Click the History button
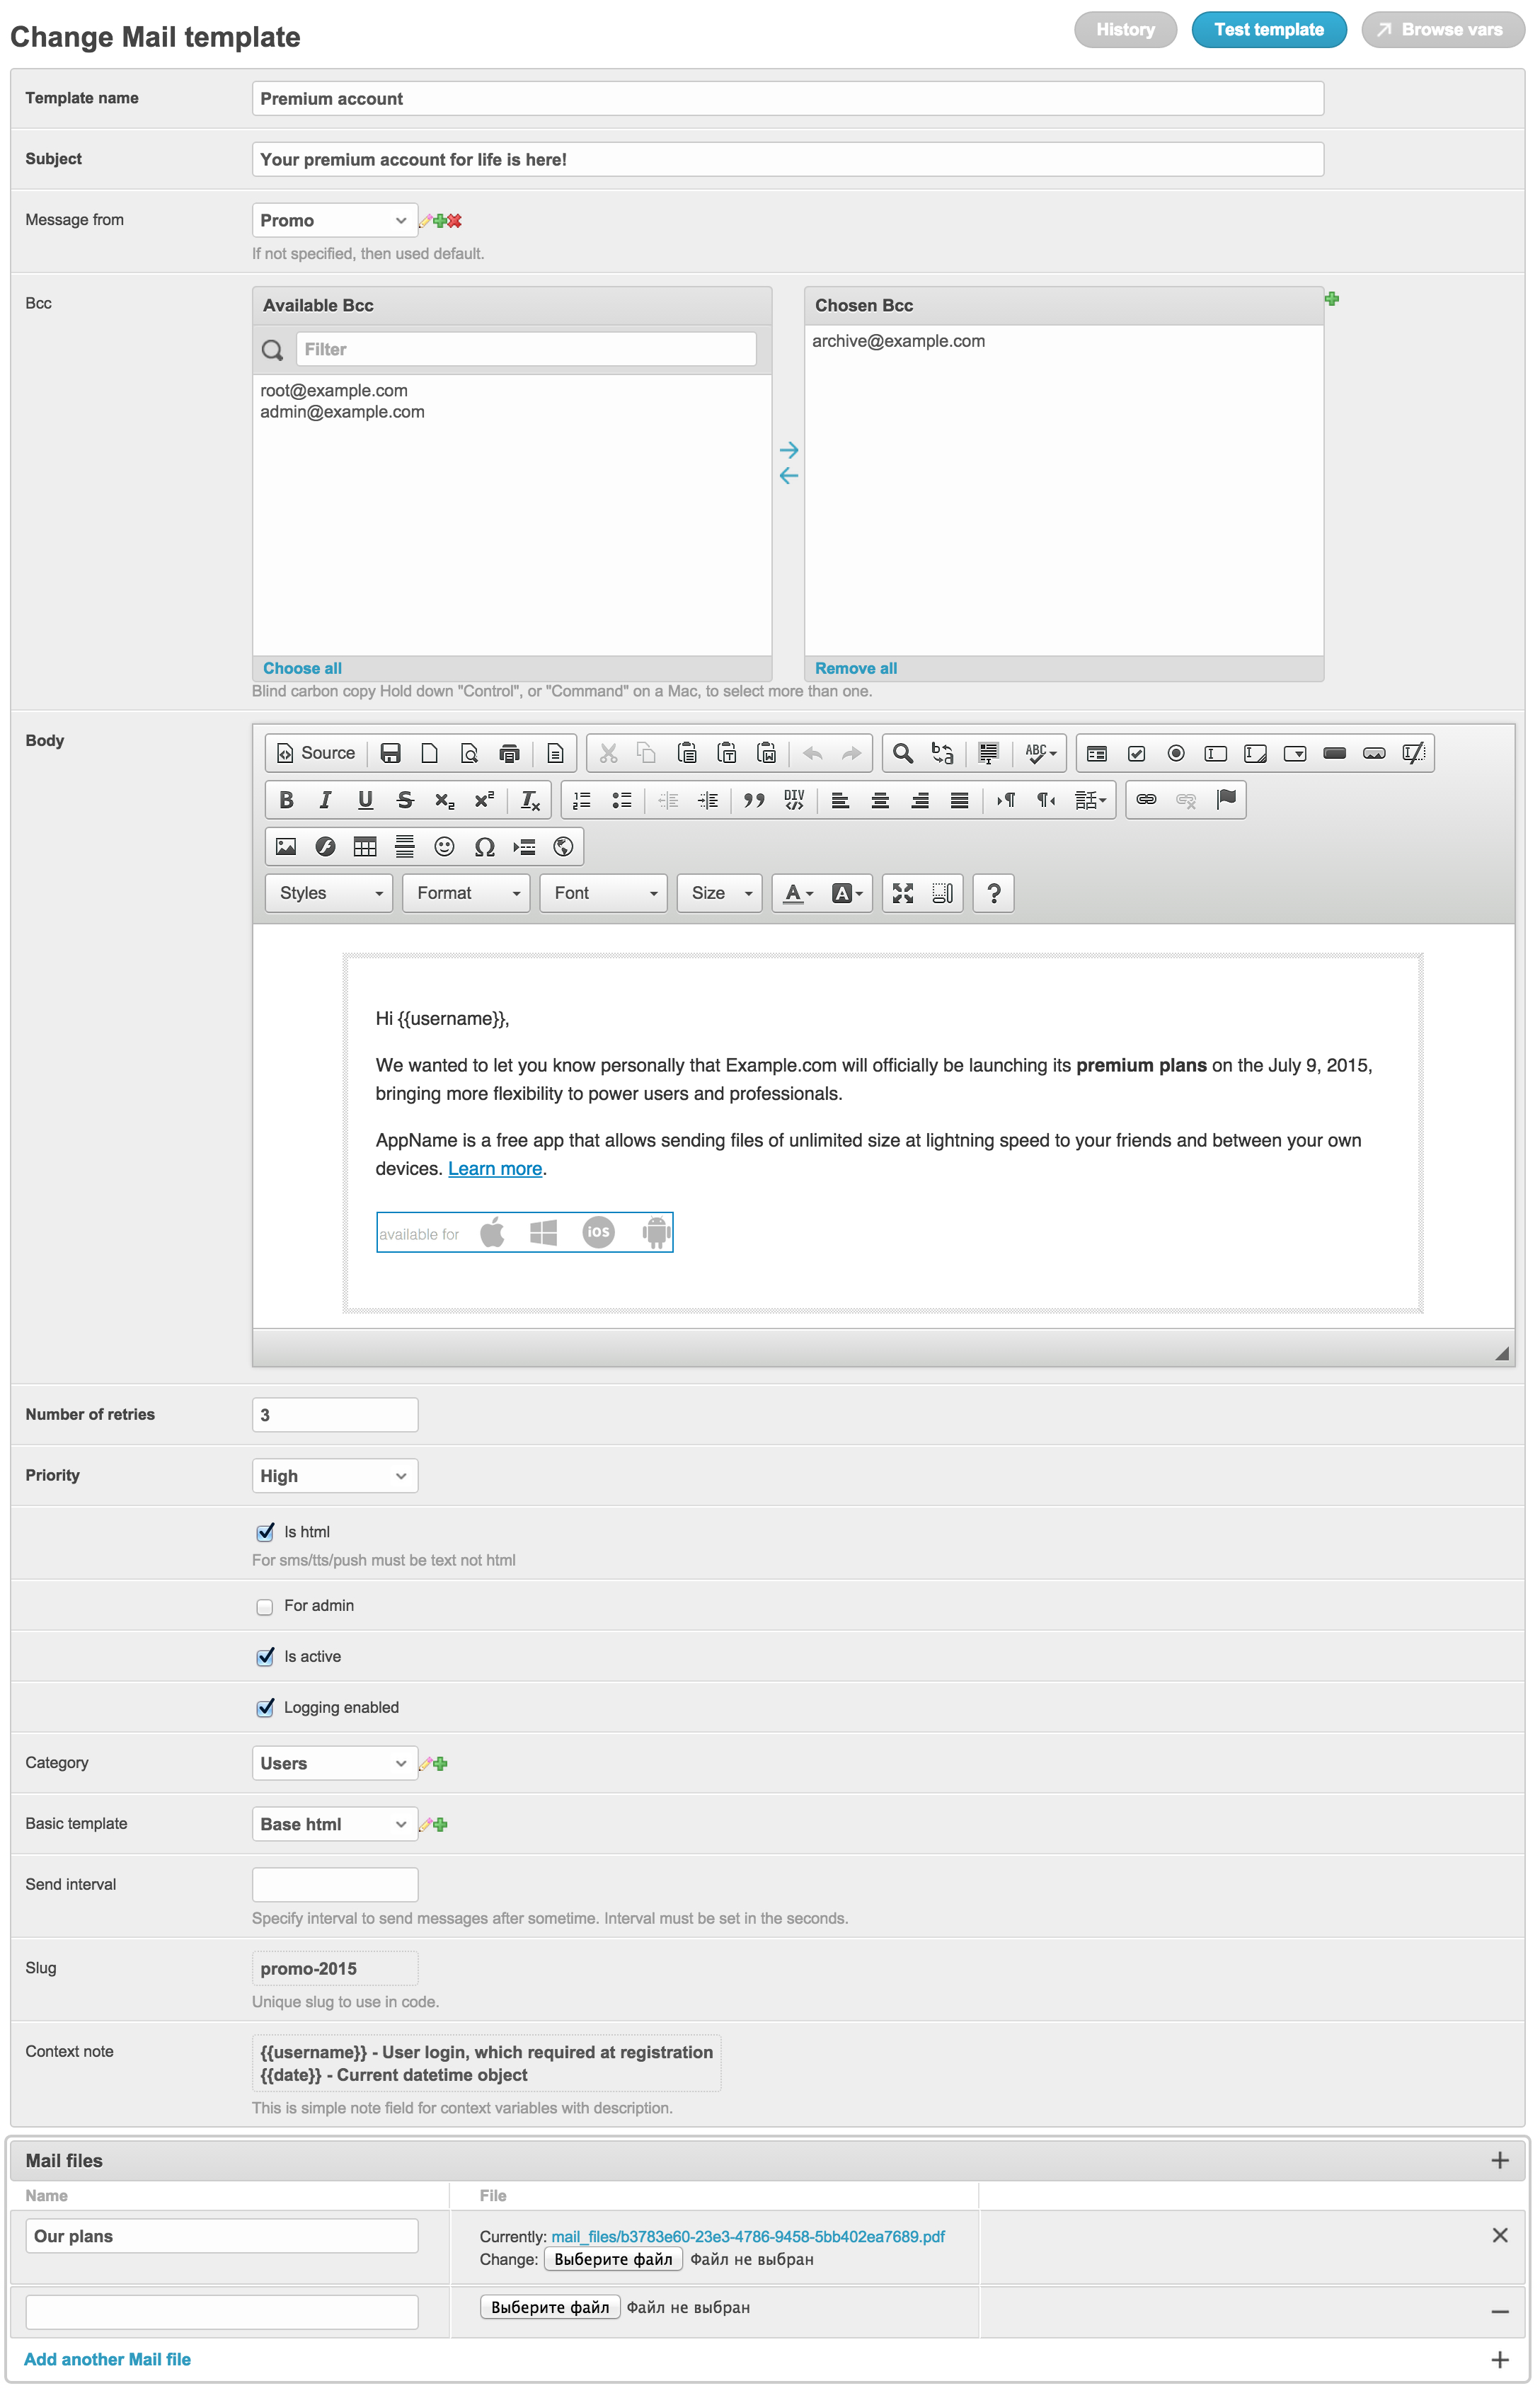The image size is (1540, 2393). [x=1125, y=30]
